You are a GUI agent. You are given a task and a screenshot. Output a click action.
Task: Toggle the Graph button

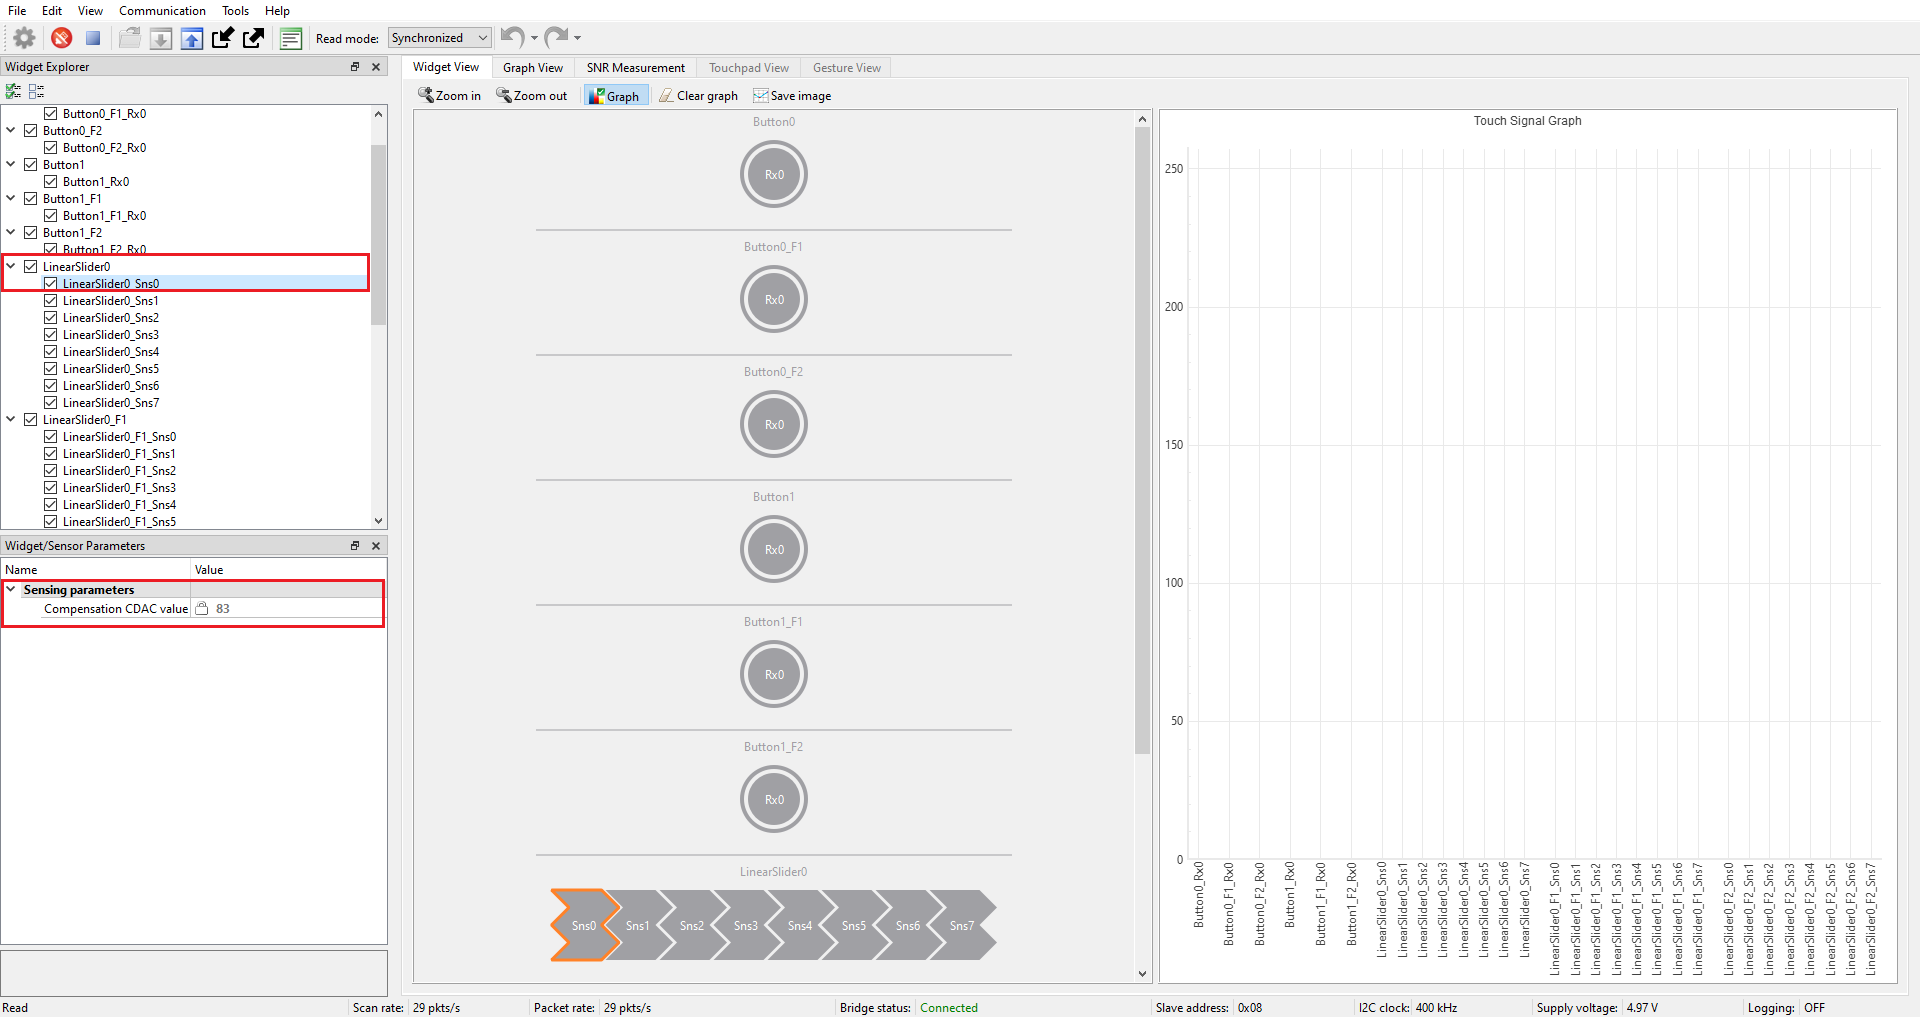[x=615, y=96]
